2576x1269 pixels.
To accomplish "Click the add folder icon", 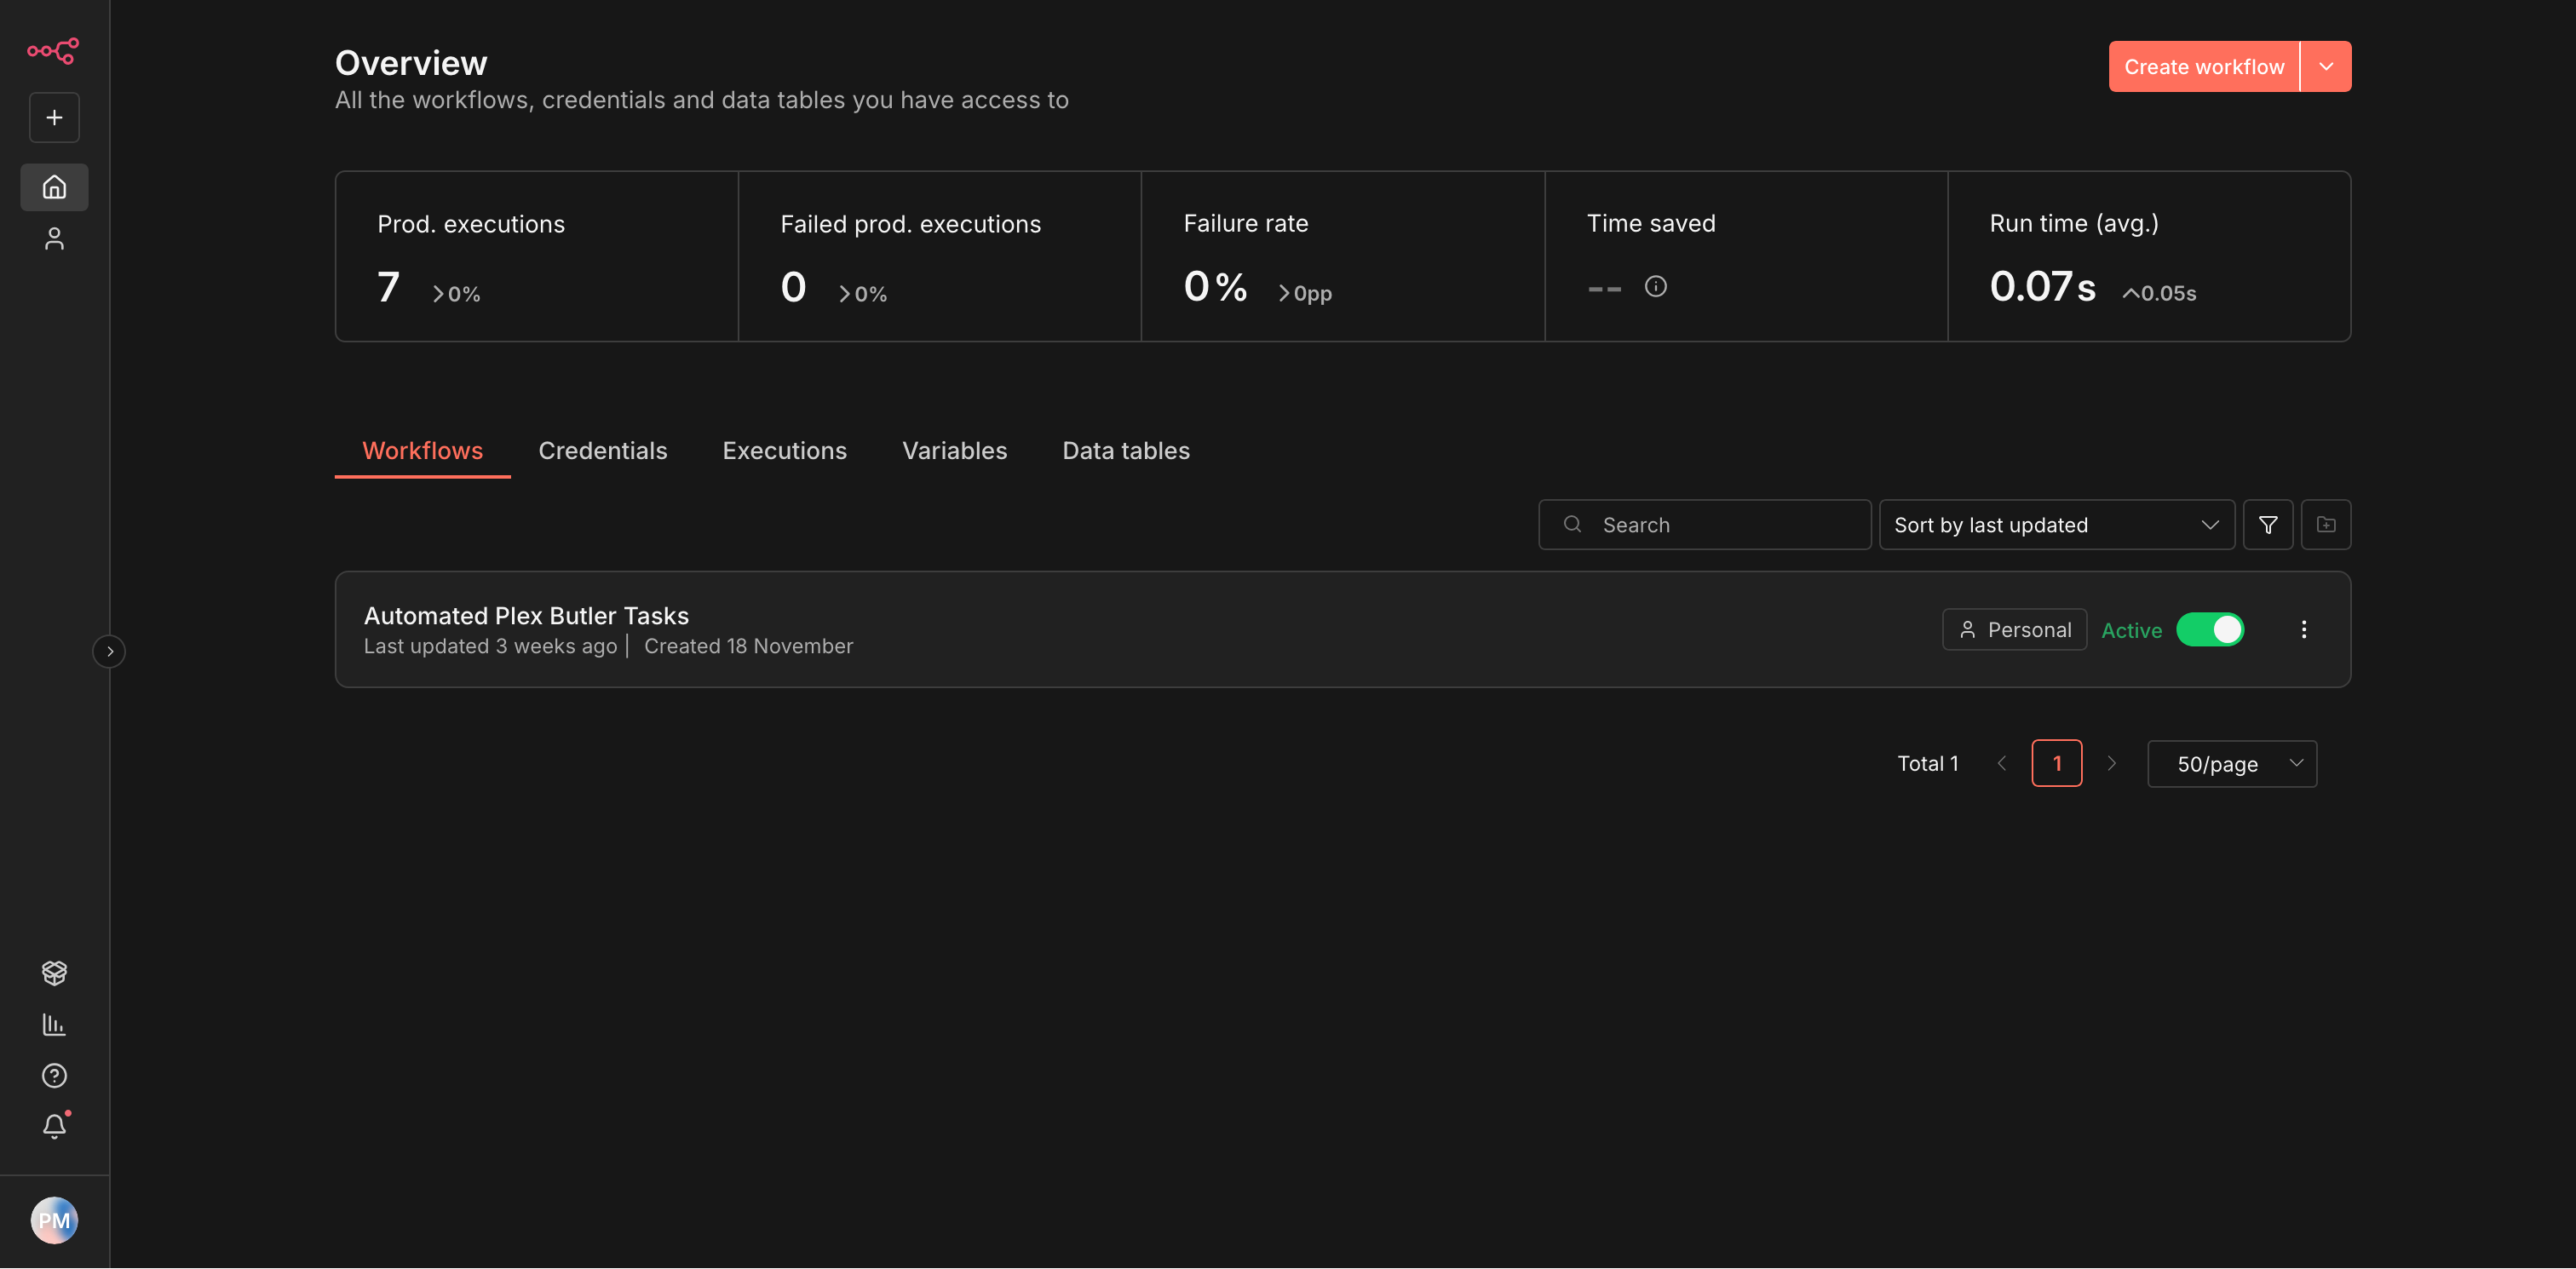I will pos(2325,525).
